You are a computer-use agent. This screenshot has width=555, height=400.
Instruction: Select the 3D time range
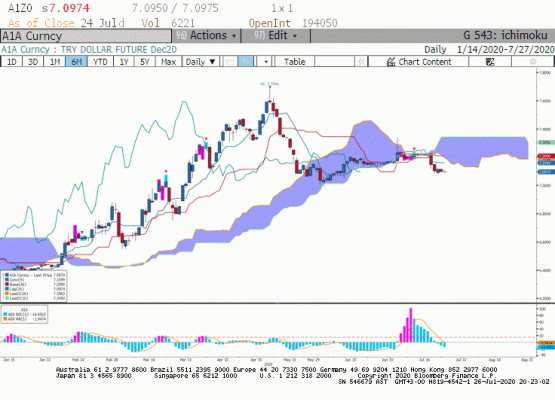(x=33, y=62)
